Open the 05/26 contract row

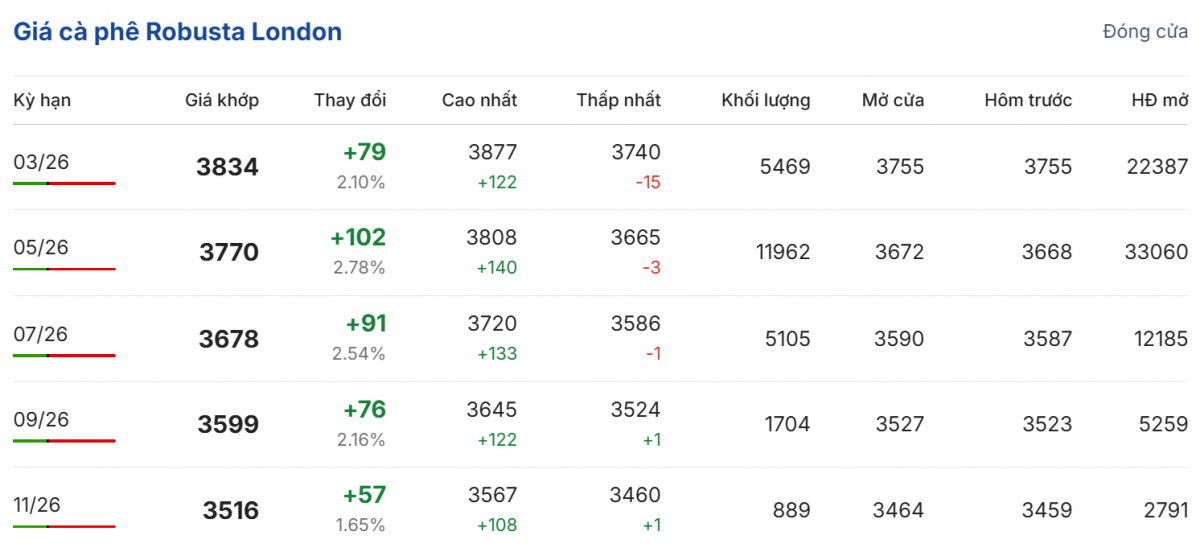42,248
